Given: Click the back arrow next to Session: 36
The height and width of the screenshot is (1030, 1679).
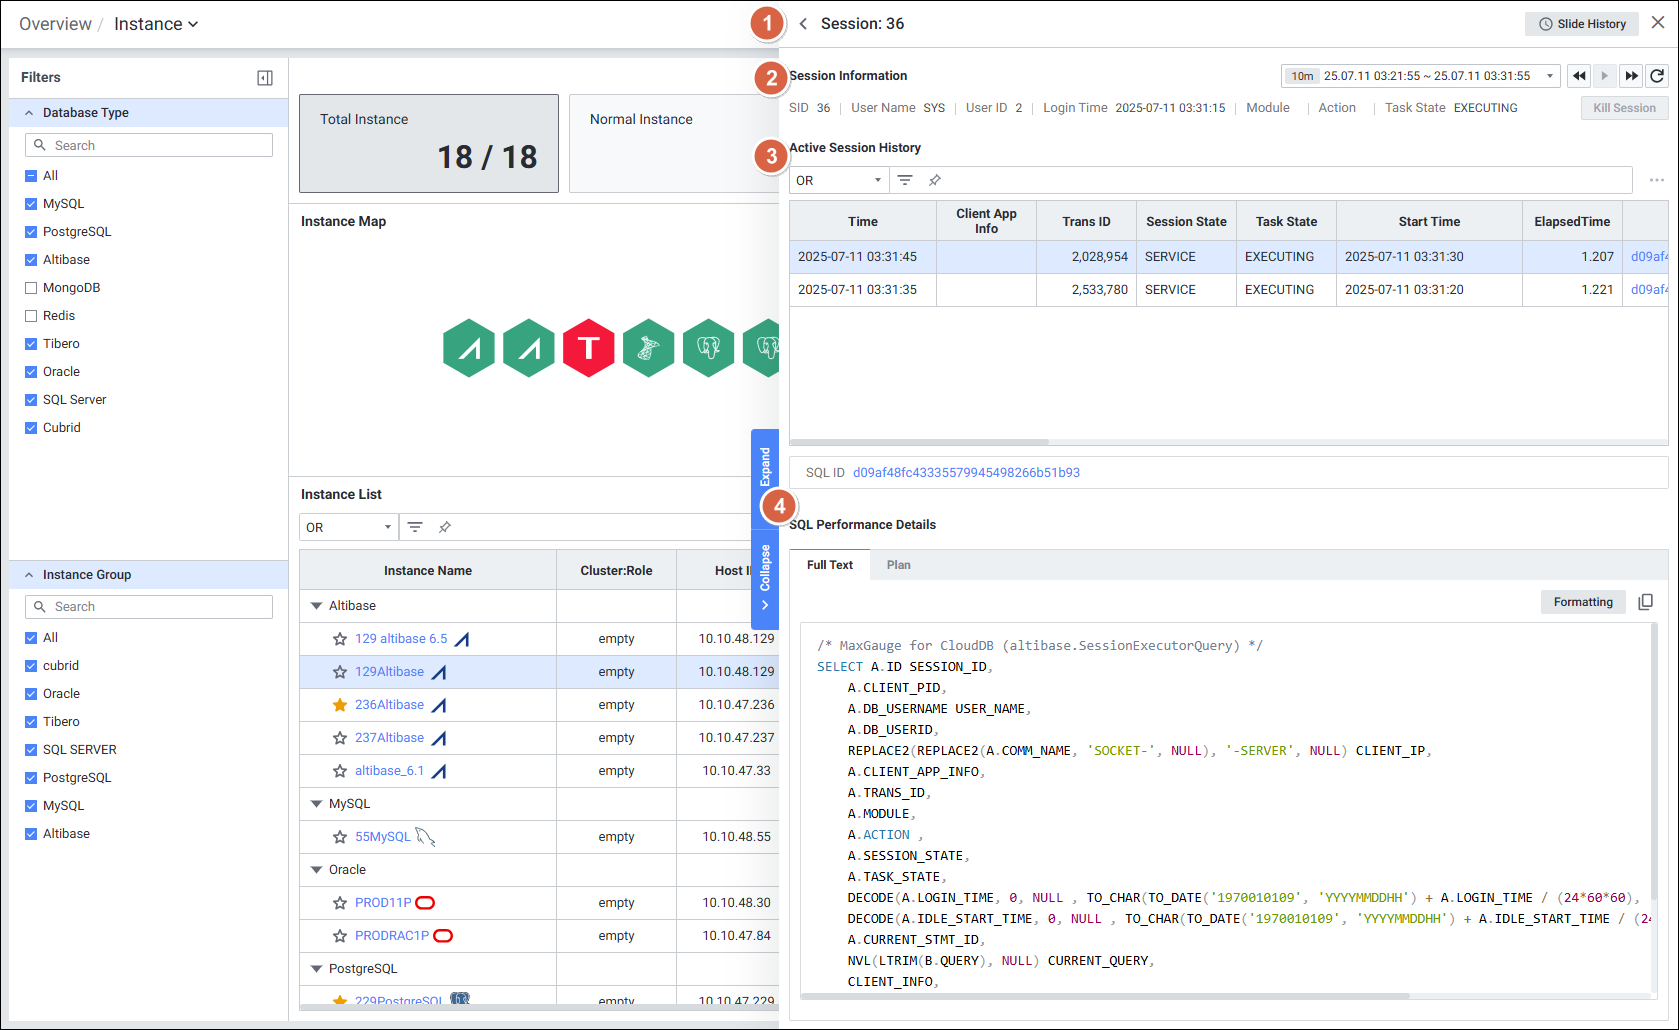Looking at the screenshot, I should (803, 24).
